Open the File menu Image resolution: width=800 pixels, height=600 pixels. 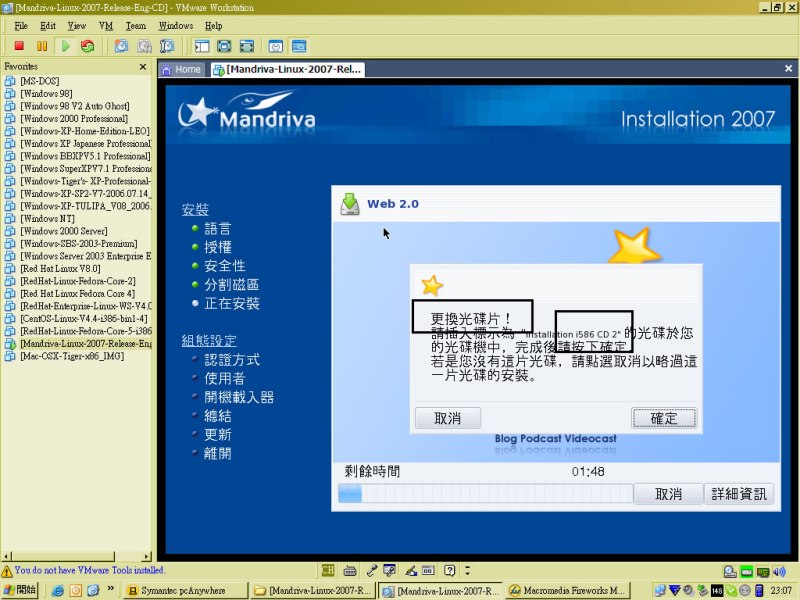pos(21,26)
